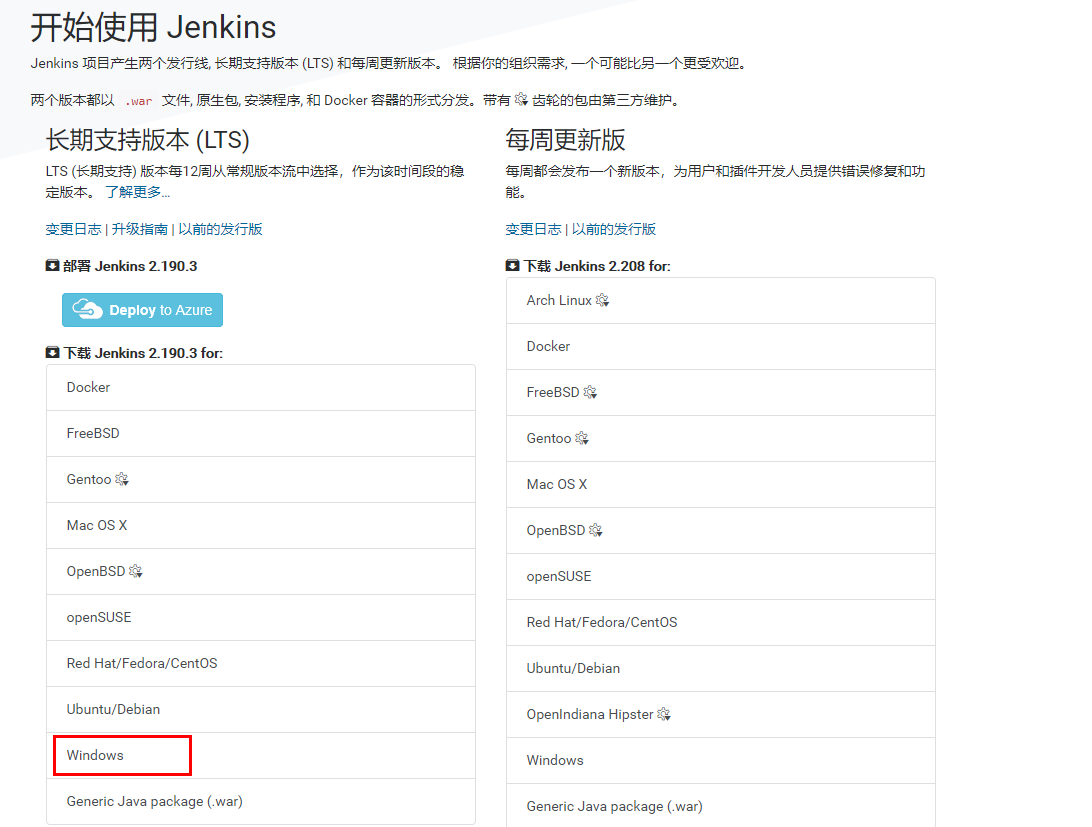1092x827 pixels.
Task: Open weekly 以前的发行版 link
Action: (614, 229)
